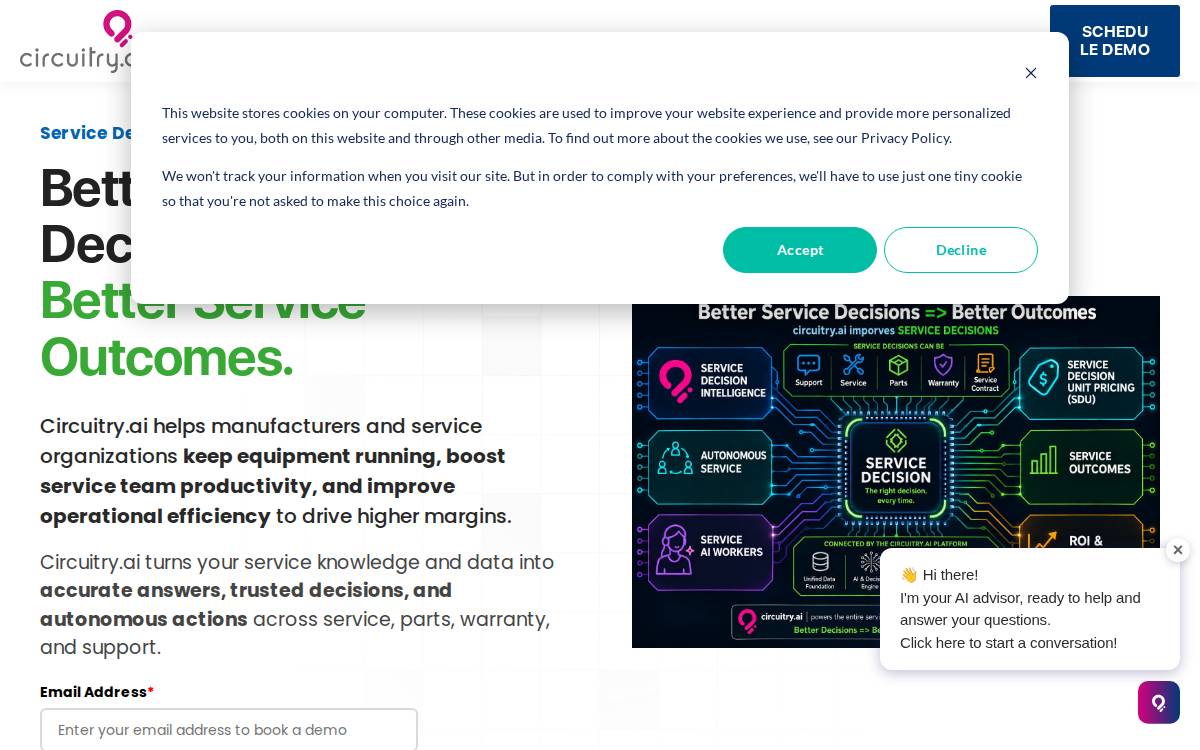
Task: Click the circuitry.ai logo in header
Action: click(76, 41)
